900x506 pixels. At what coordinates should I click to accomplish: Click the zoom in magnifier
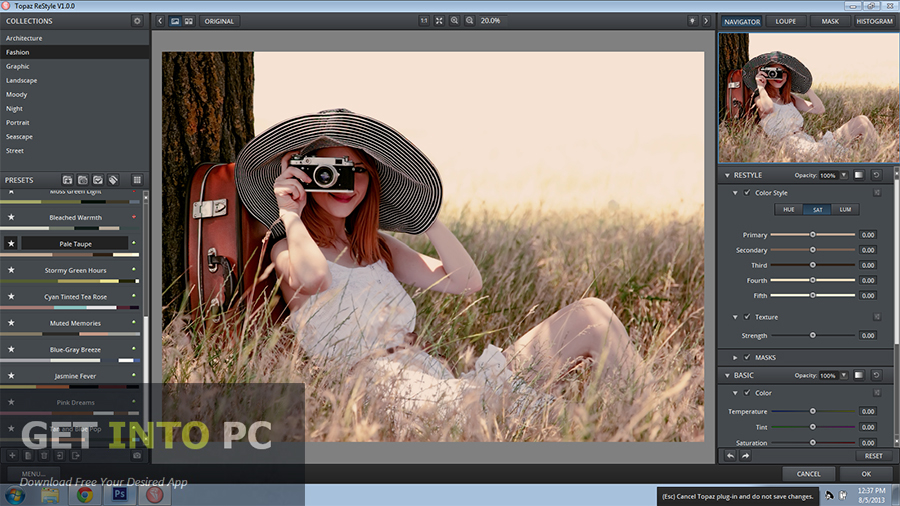(454, 21)
